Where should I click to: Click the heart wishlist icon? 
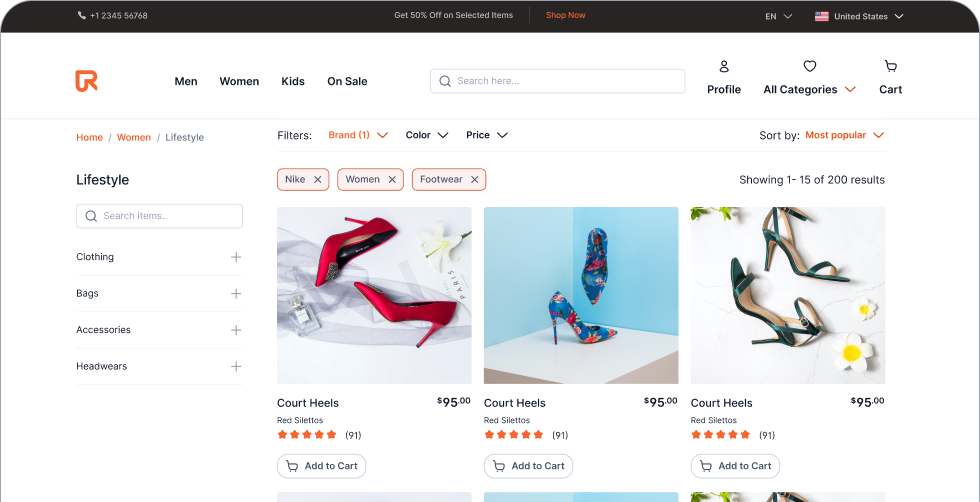(x=810, y=67)
